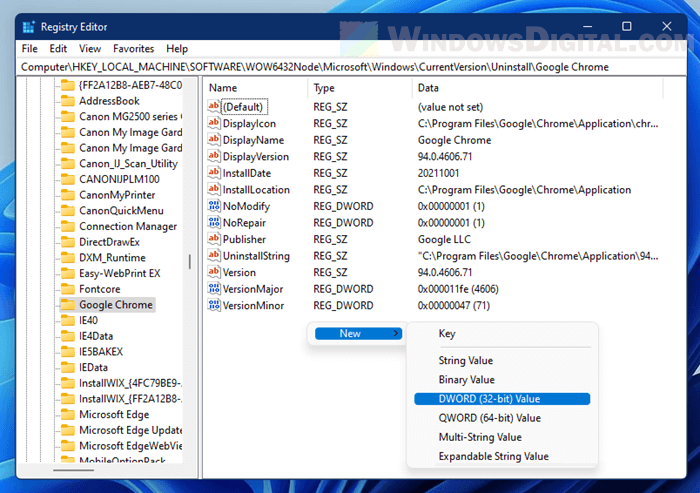700x493 pixels.
Task: Click the UninstallString string value icon
Action: pos(214,255)
